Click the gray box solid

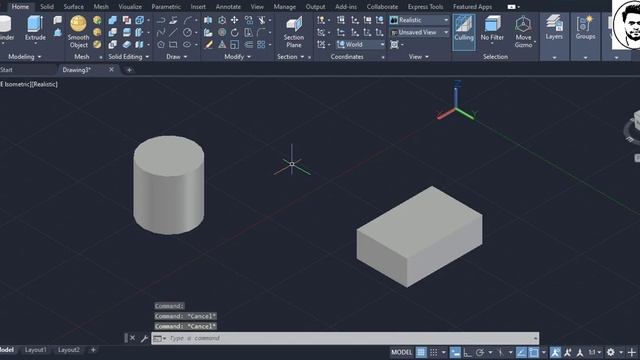[419, 237]
